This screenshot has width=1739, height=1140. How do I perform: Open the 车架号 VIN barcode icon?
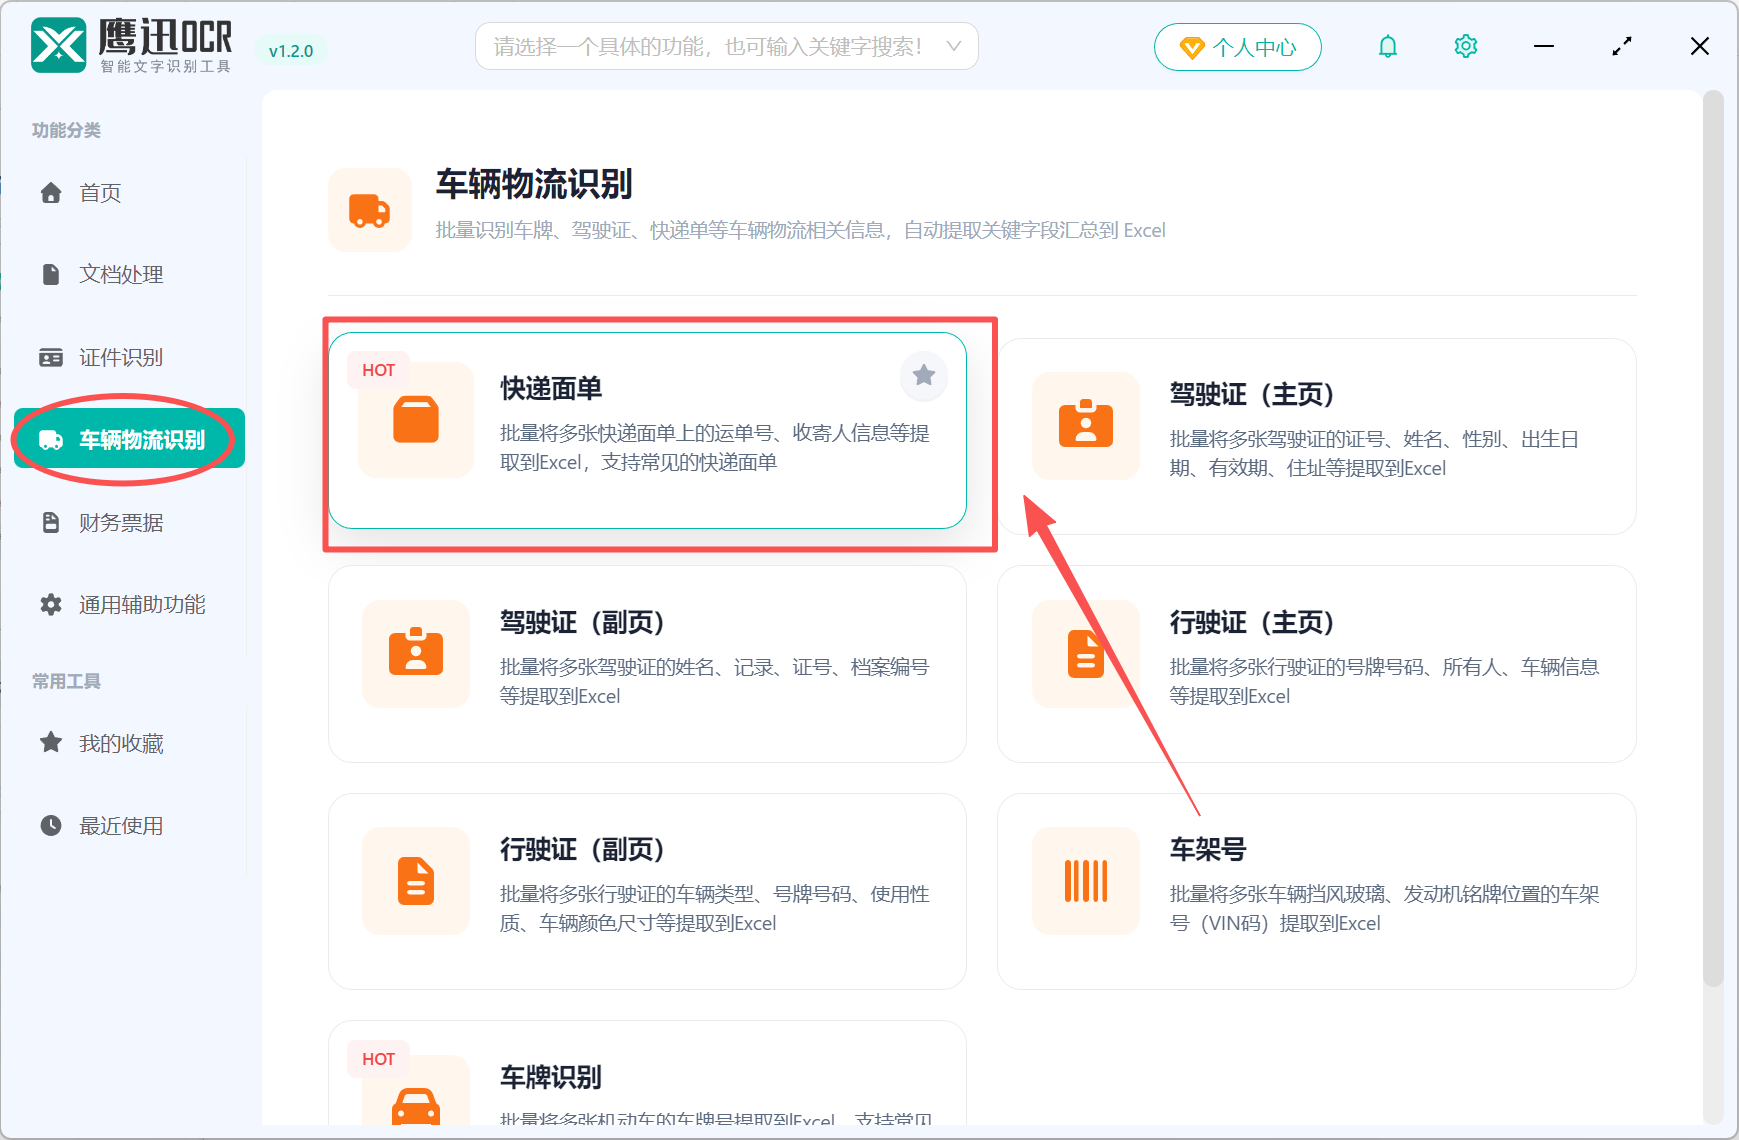tap(1085, 881)
